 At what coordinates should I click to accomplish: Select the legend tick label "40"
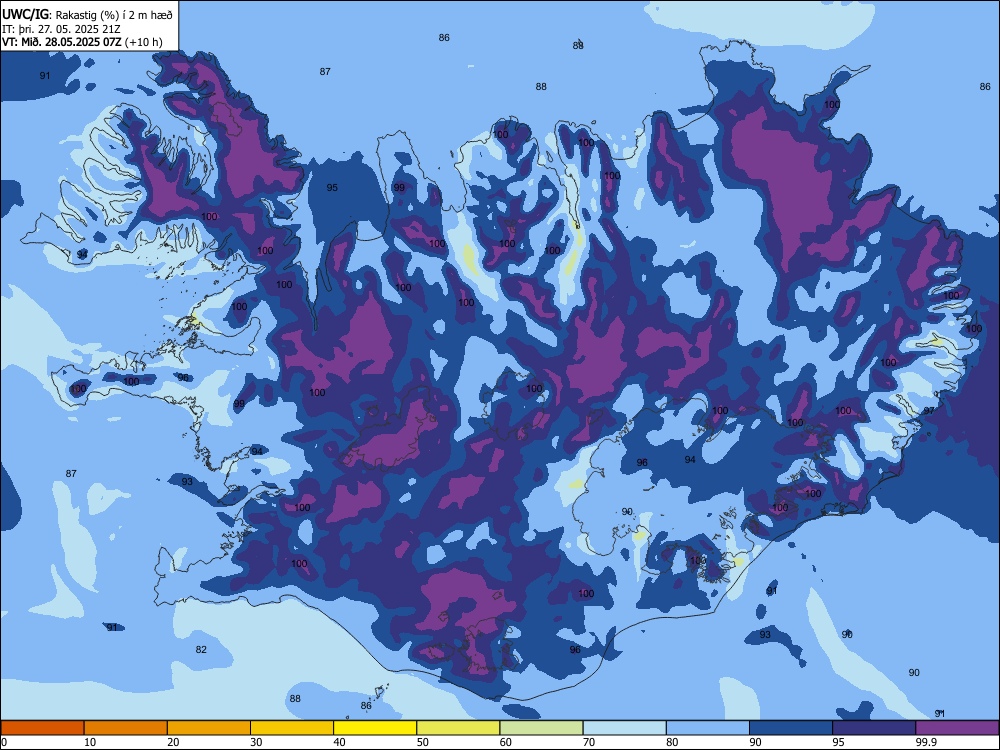[339, 742]
